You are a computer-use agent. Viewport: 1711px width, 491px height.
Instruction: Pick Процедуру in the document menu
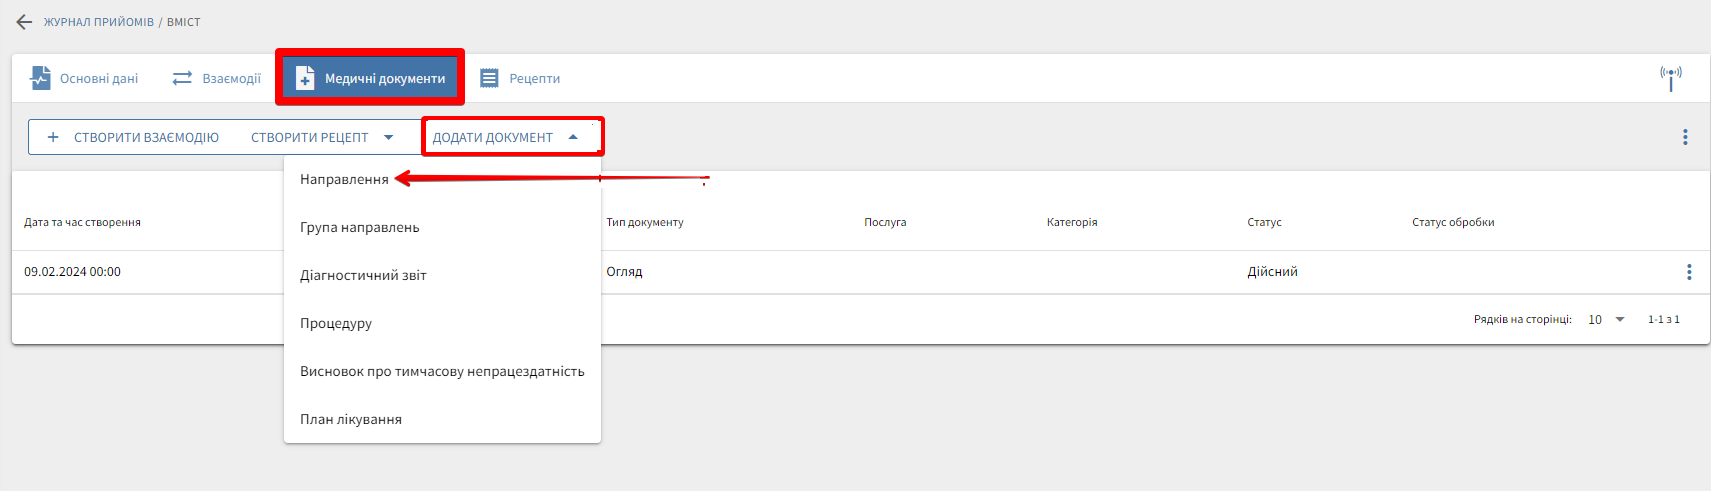[336, 323]
